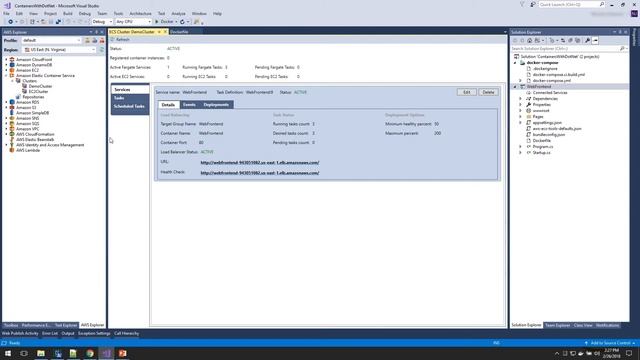The width and height of the screenshot is (640, 360).
Task: Close the ECS Cluster DemoCluster tab
Action: [165, 32]
